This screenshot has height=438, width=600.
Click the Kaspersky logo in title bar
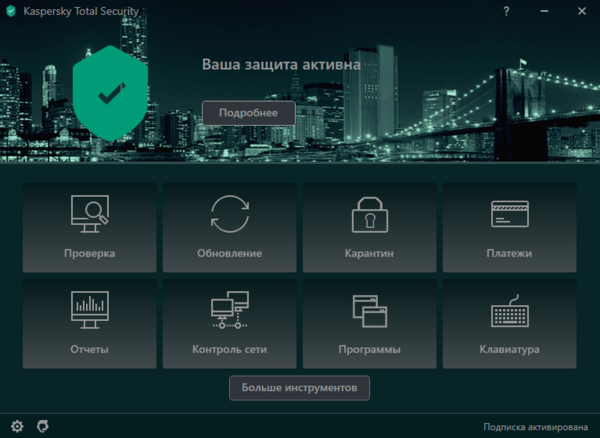(11, 11)
